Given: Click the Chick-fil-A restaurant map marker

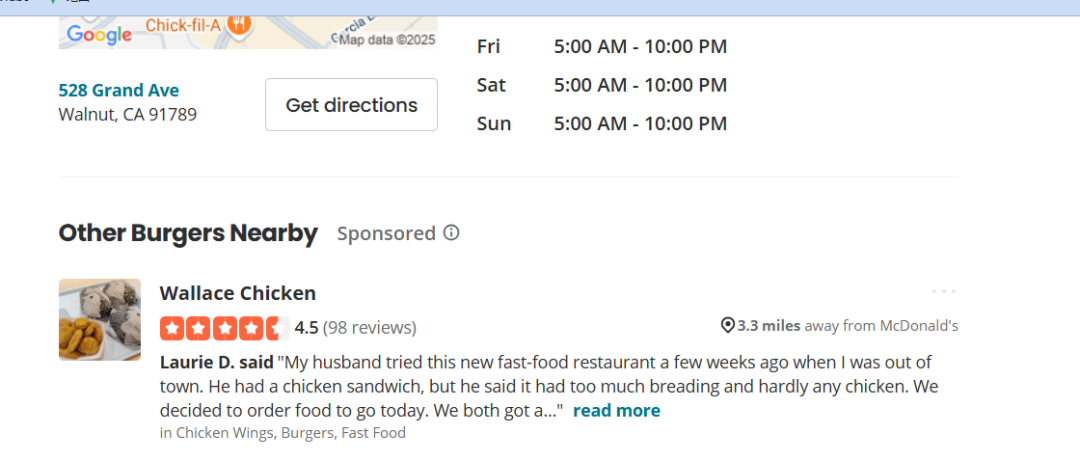Looking at the screenshot, I should coord(239,22).
